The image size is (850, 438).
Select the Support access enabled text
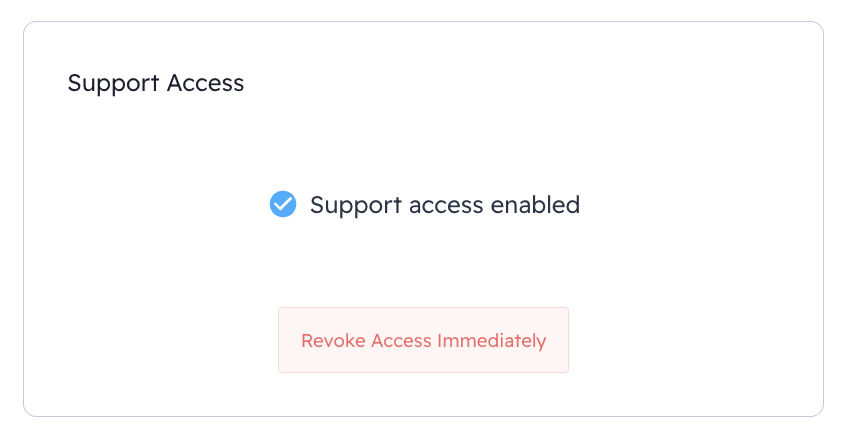444,205
